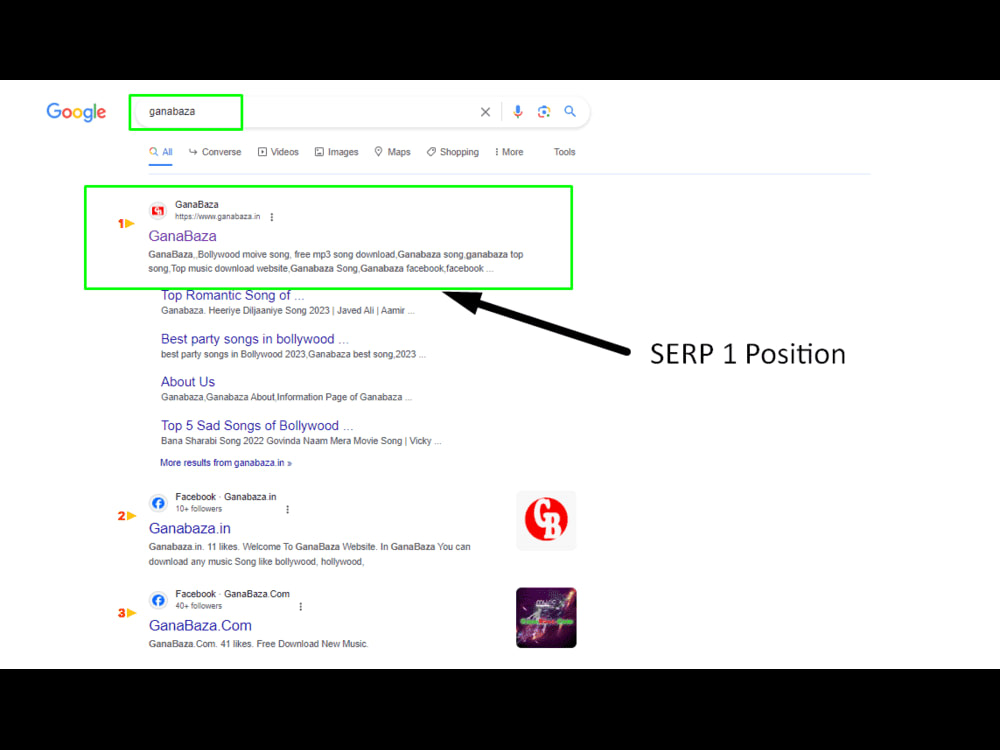Screen dimensions: 1000x750
Task: Switch to the Shopping tab
Action: tap(453, 152)
